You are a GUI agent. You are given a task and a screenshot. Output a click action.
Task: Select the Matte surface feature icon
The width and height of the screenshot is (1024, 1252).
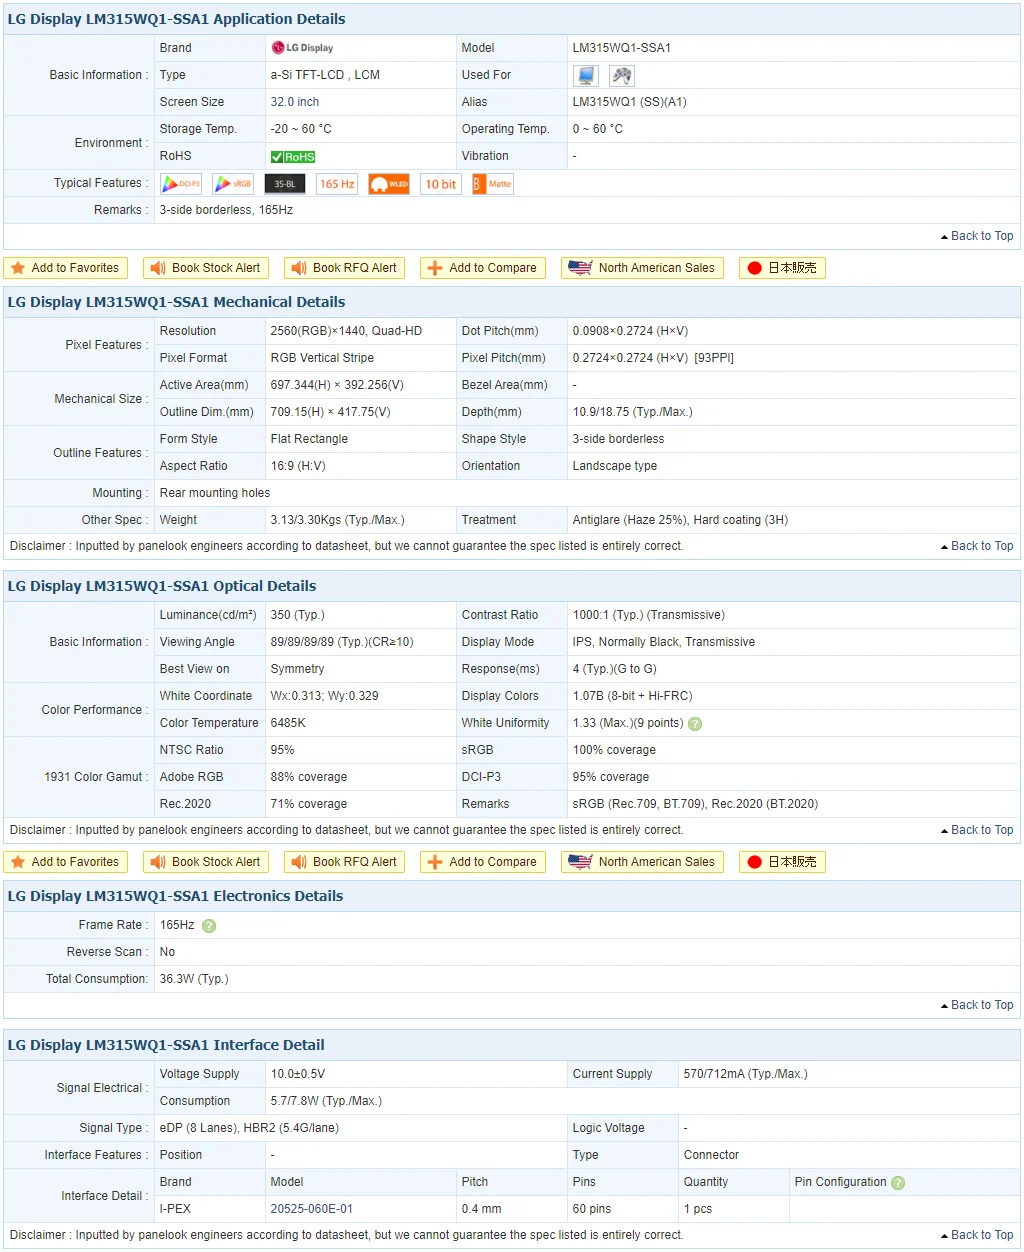(493, 184)
